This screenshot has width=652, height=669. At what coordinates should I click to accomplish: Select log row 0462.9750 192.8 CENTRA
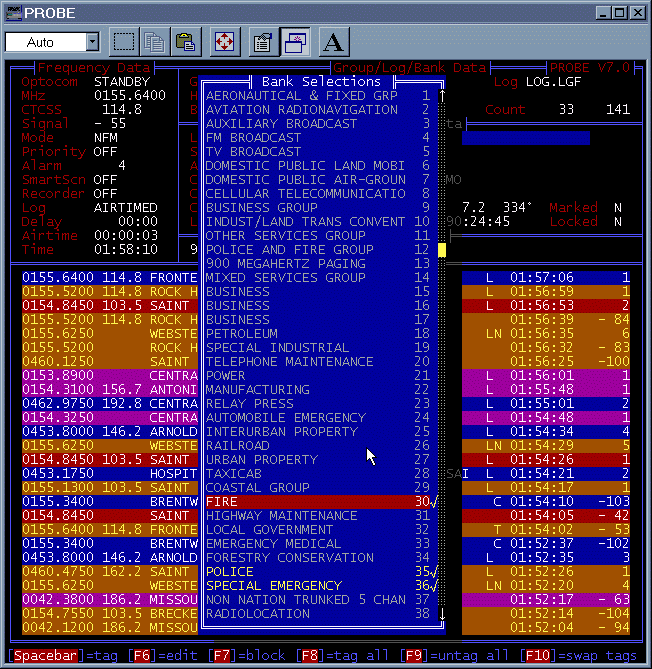110,404
